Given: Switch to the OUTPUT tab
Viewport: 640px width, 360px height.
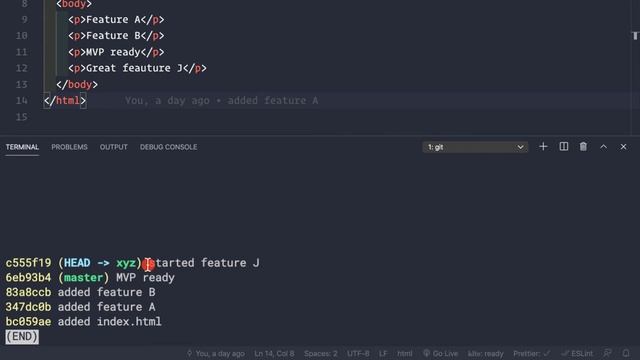Looking at the screenshot, I should click(x=113, y=147).
